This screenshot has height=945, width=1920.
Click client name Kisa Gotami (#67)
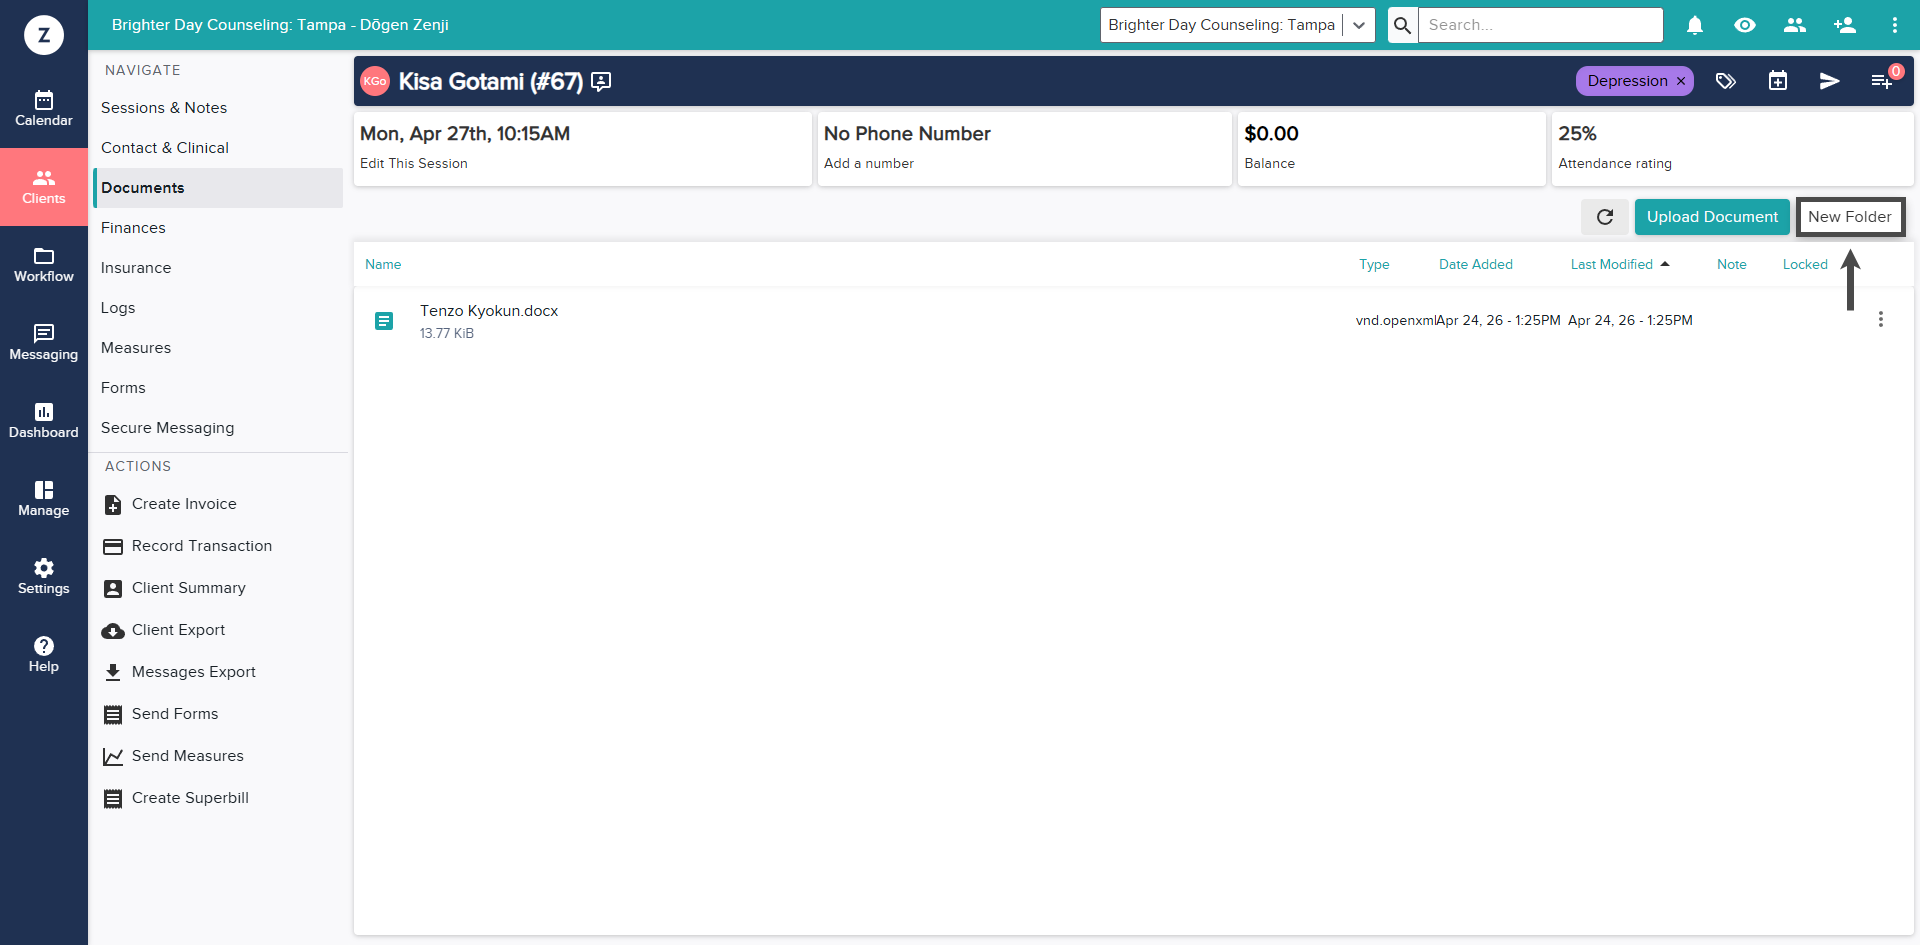pyautogui.click(x=491, y=82)
